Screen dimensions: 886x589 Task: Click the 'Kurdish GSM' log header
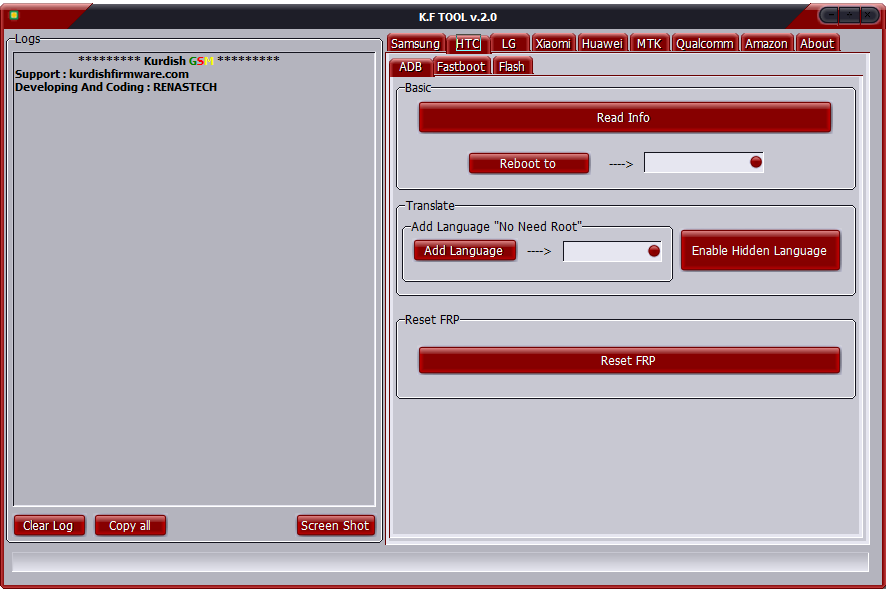pyautogui.click(x=179, y=60)
